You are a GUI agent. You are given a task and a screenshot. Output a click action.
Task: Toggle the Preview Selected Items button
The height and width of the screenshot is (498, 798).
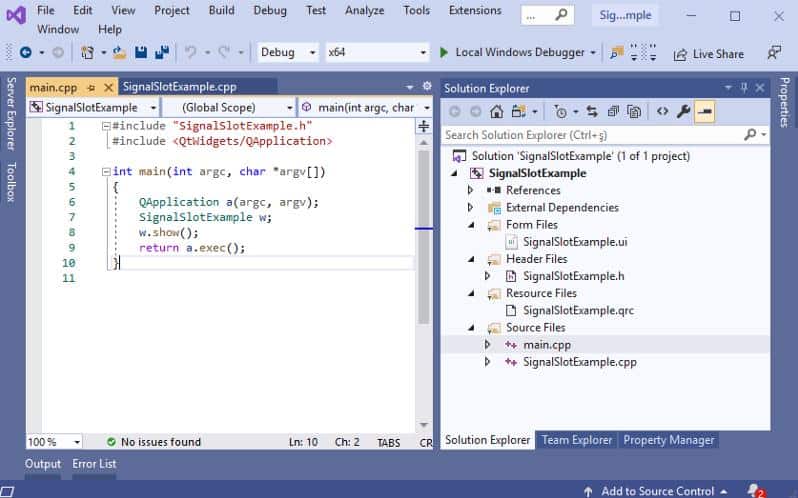[705, 111]
